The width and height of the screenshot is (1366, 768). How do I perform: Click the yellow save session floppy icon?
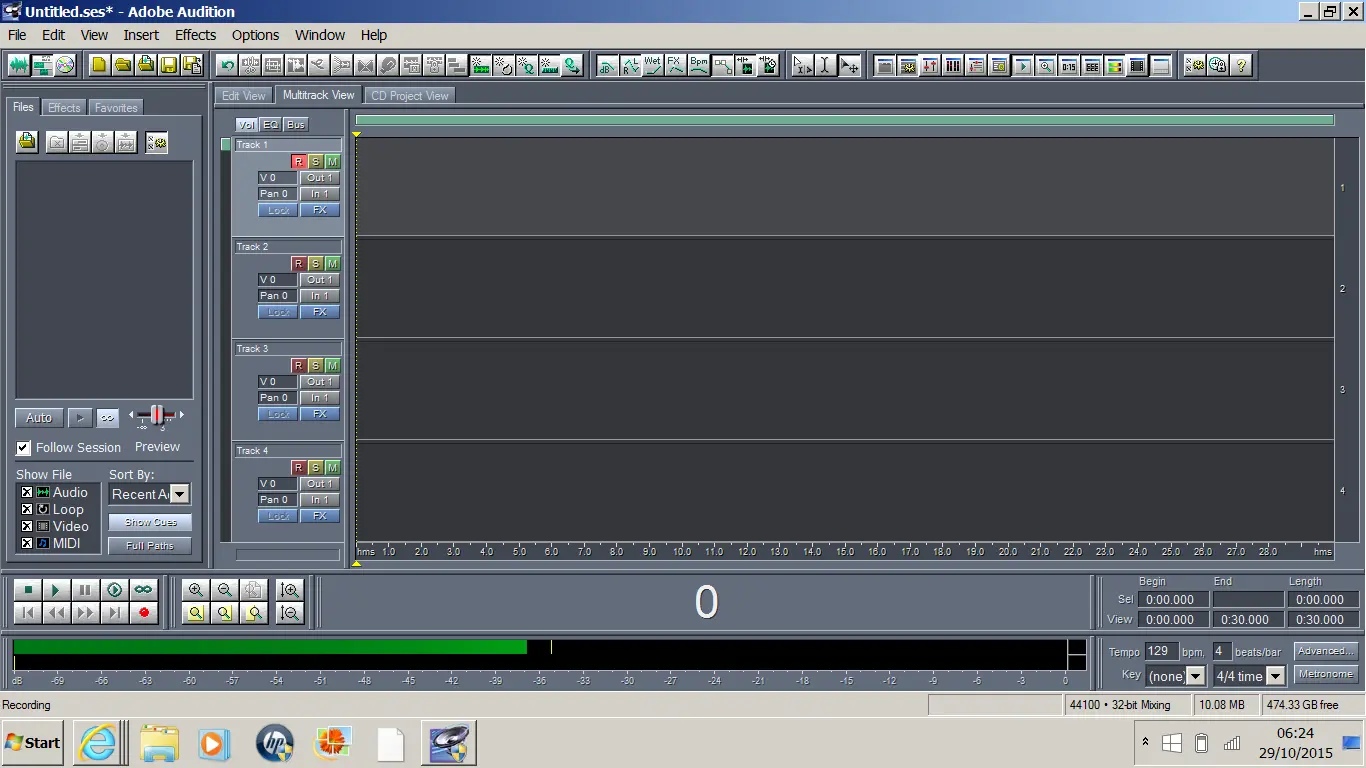coord(168,66)
